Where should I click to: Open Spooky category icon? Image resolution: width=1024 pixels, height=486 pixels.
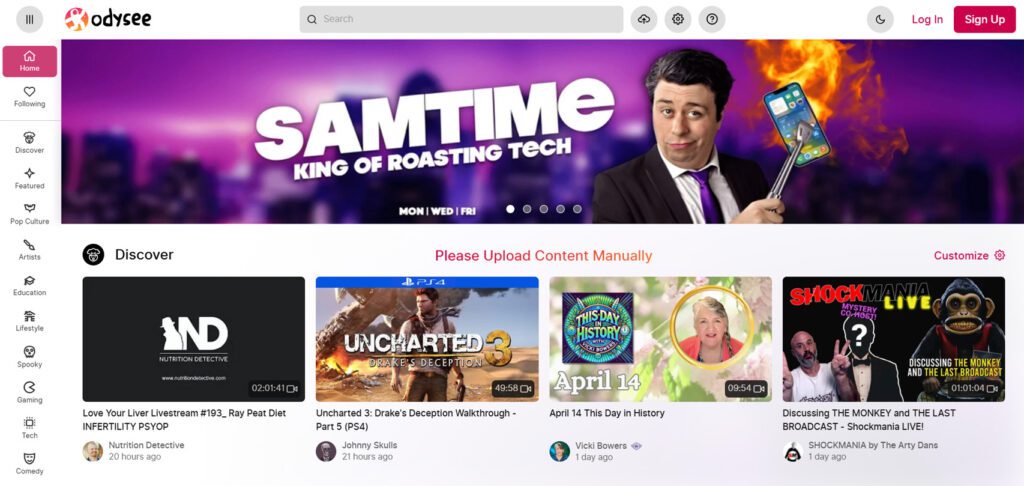[x=29, y=352]
